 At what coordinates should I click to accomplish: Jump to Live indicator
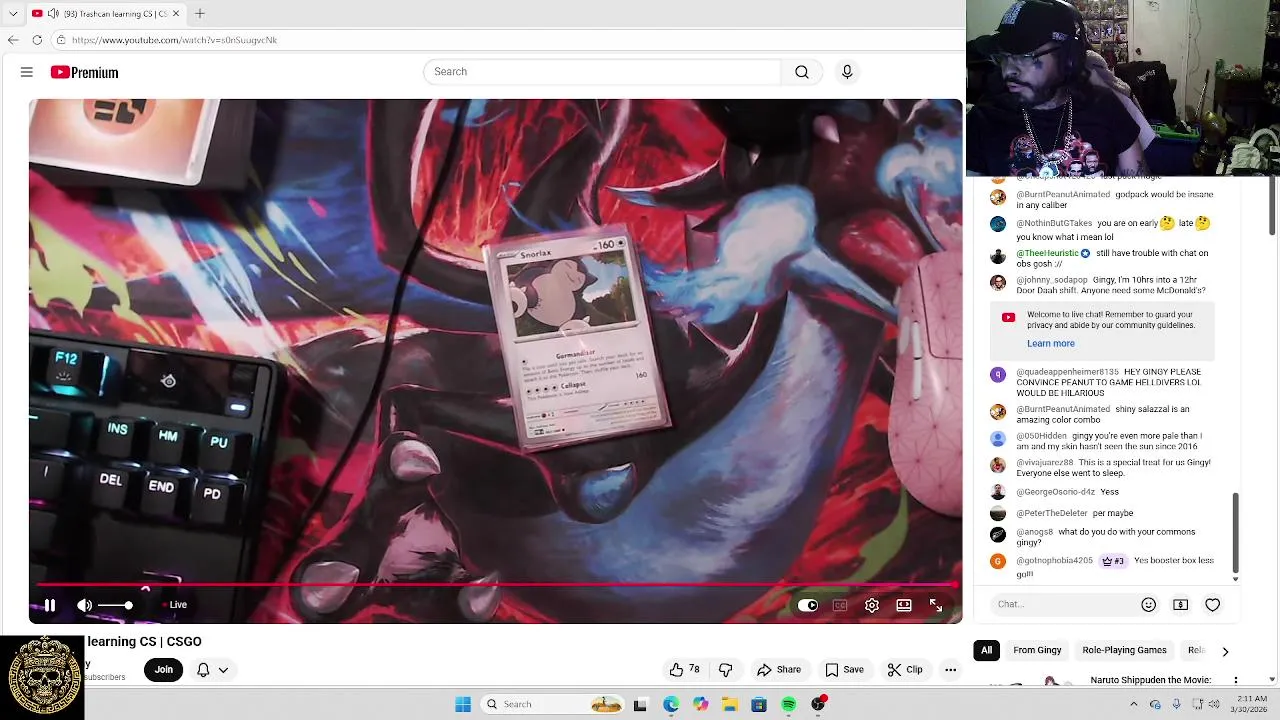(x=175, y=605)
